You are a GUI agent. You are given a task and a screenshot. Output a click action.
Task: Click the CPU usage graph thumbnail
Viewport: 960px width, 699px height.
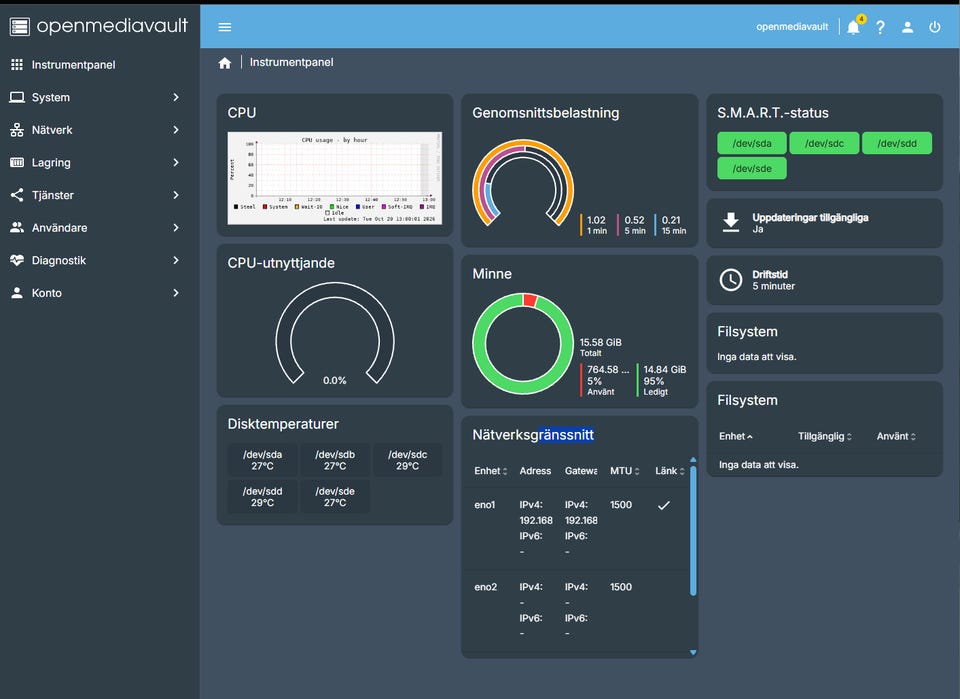click(x=335, y=178)
